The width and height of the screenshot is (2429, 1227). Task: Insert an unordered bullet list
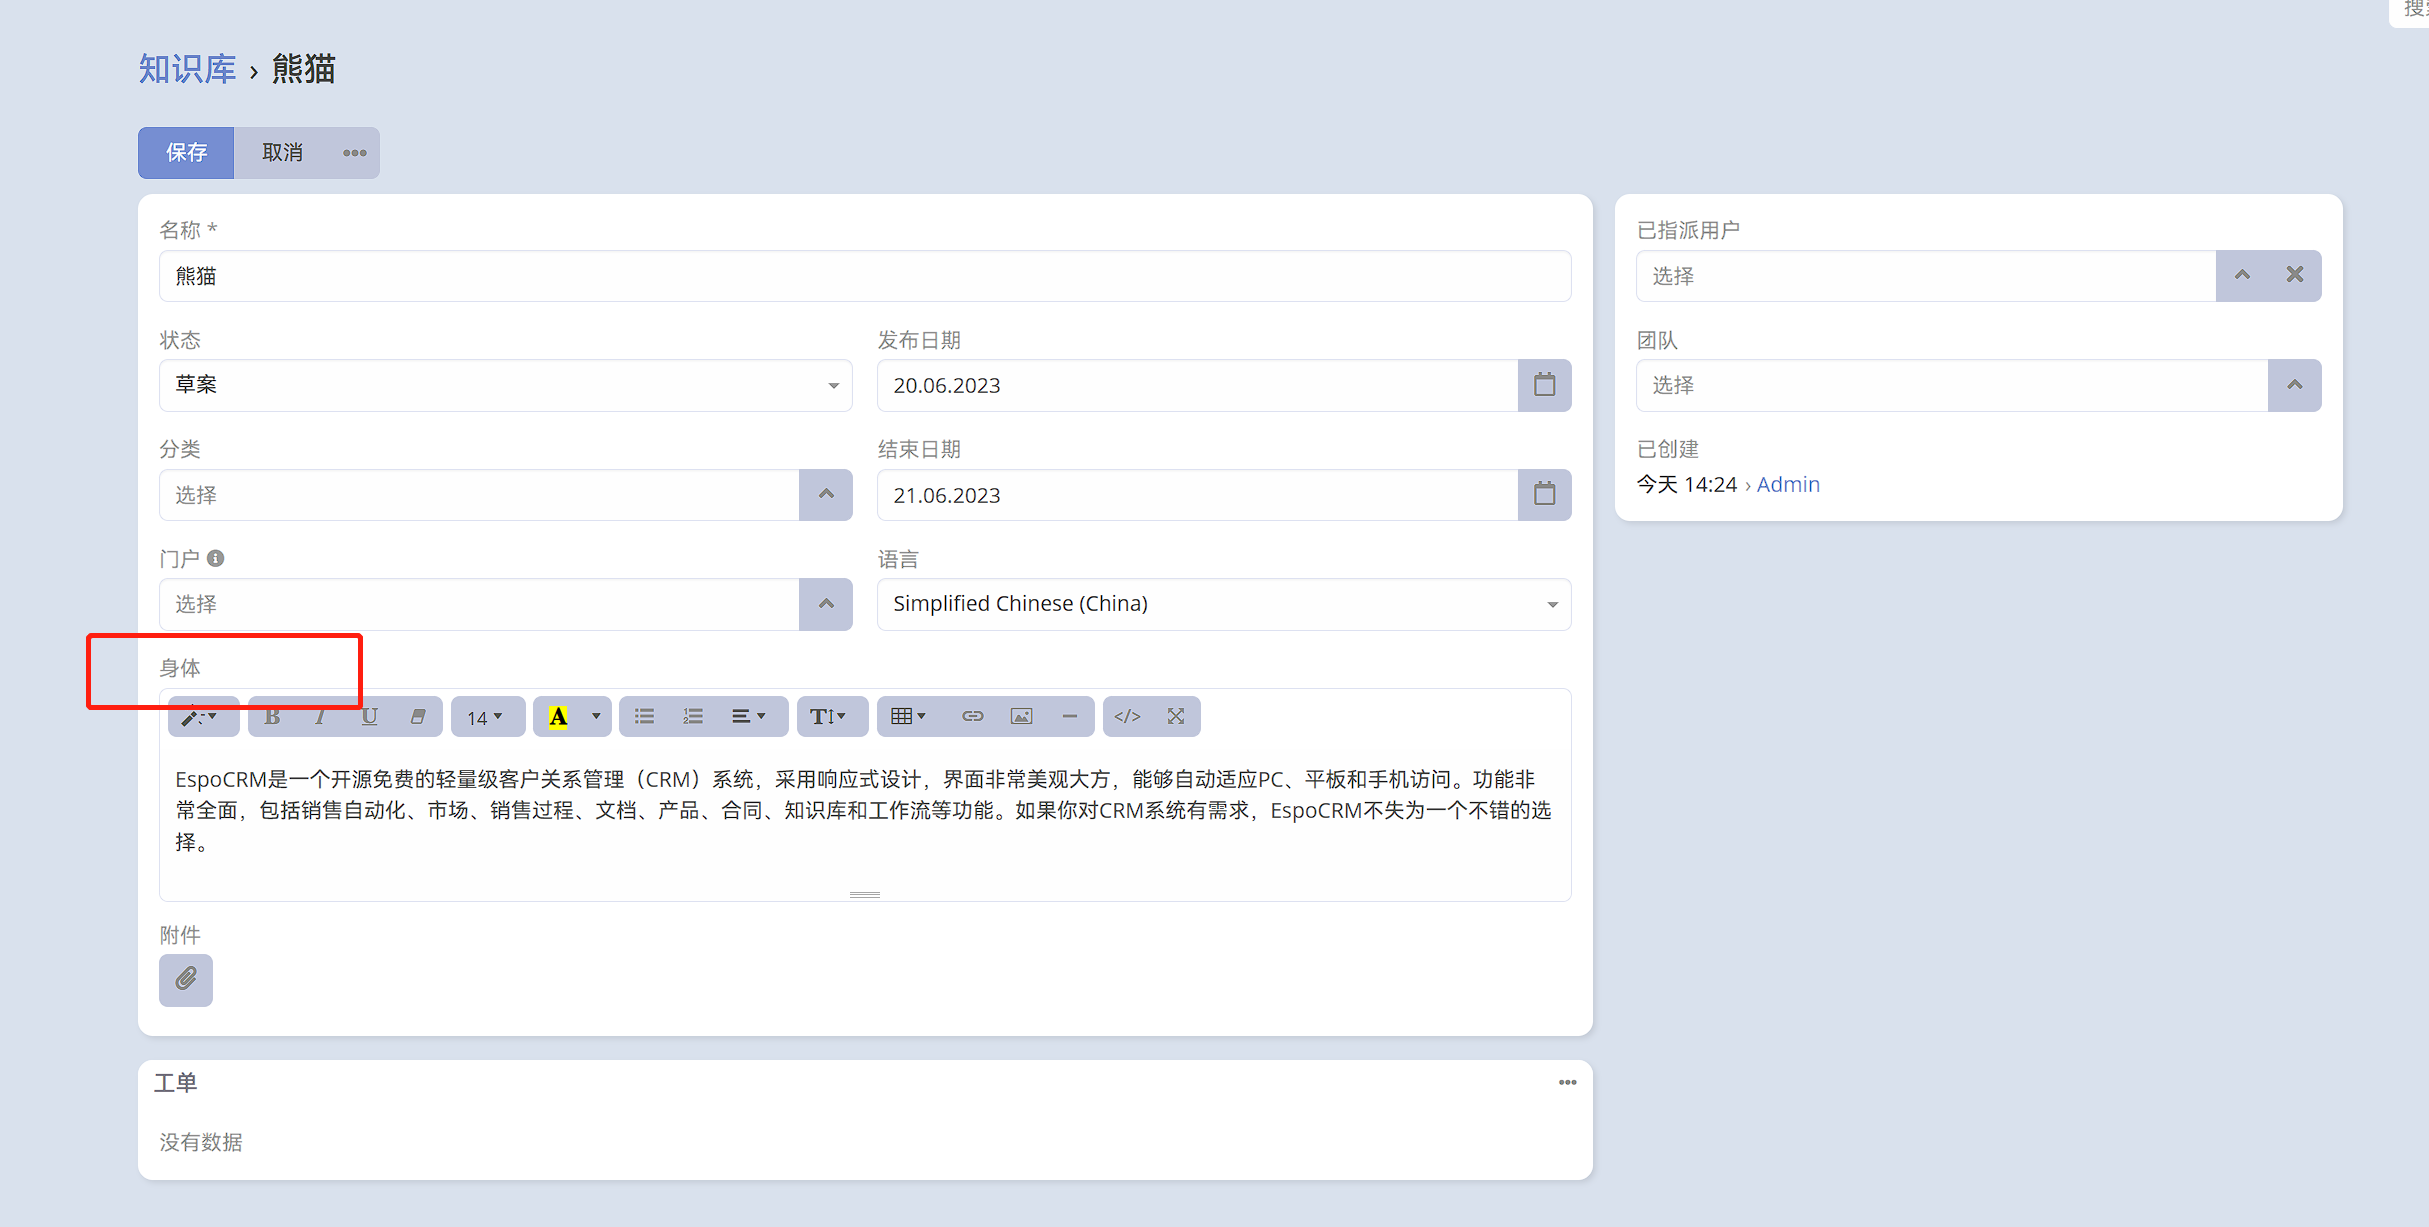644,716
